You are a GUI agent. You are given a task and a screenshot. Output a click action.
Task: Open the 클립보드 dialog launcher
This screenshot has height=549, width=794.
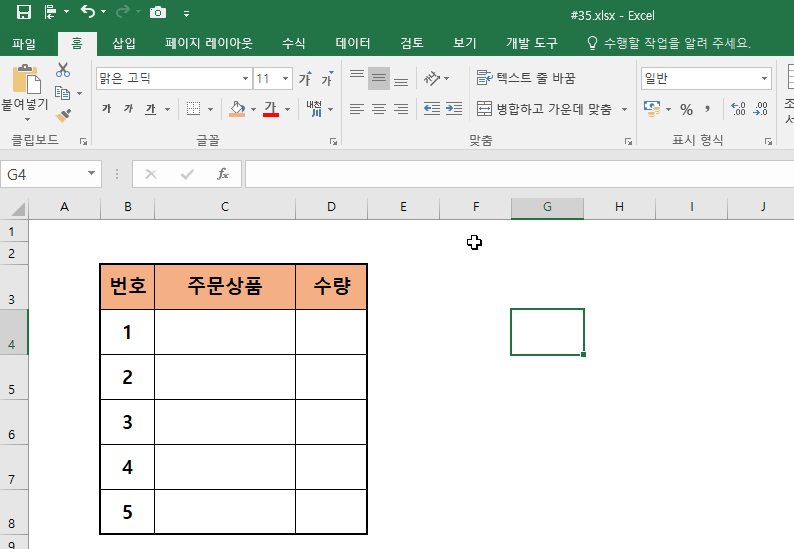[x=84, y=142]
